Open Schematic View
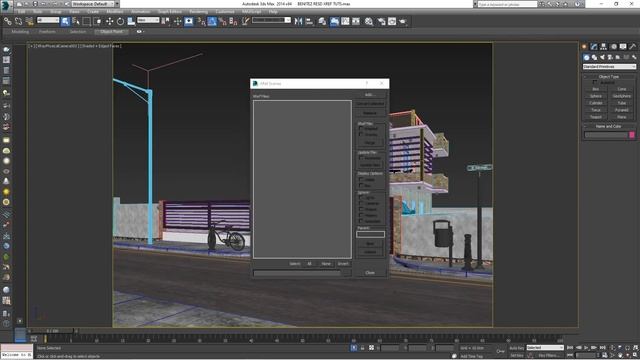 pyautogui.click(x=356, y=21)
